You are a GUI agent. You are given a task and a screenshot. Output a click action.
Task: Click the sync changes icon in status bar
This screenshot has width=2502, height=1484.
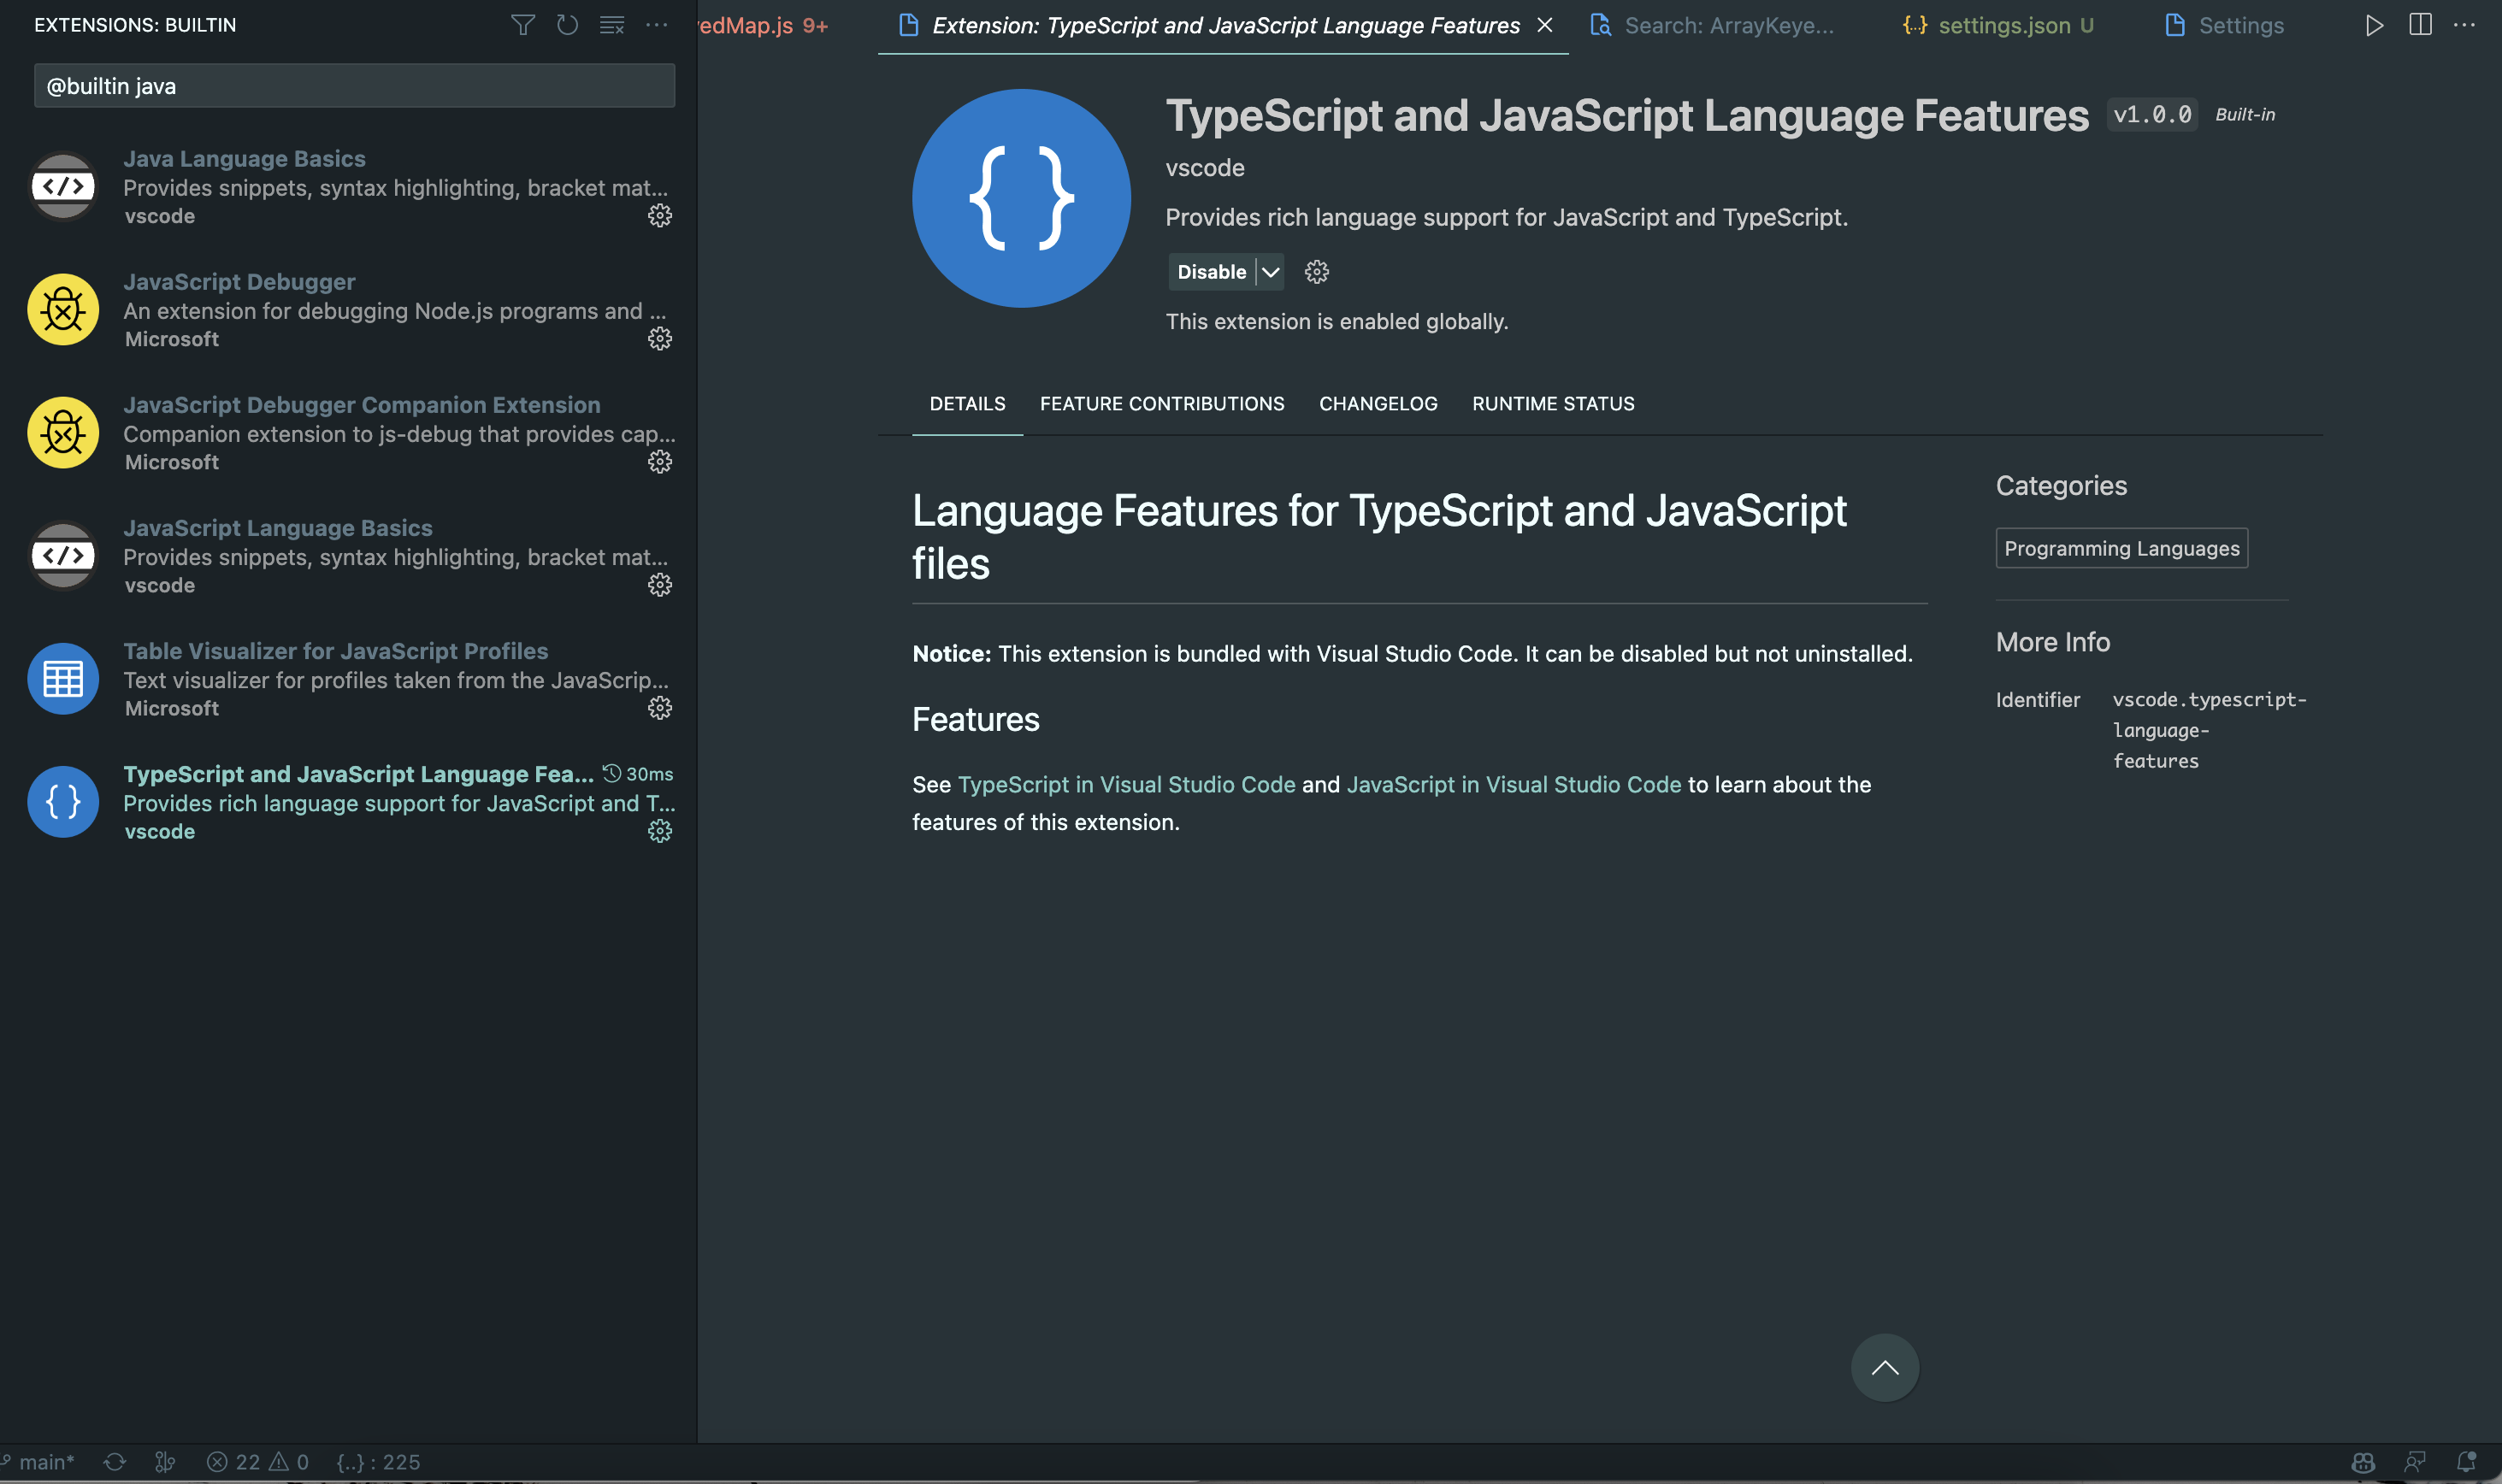(x=115, y=1462)
